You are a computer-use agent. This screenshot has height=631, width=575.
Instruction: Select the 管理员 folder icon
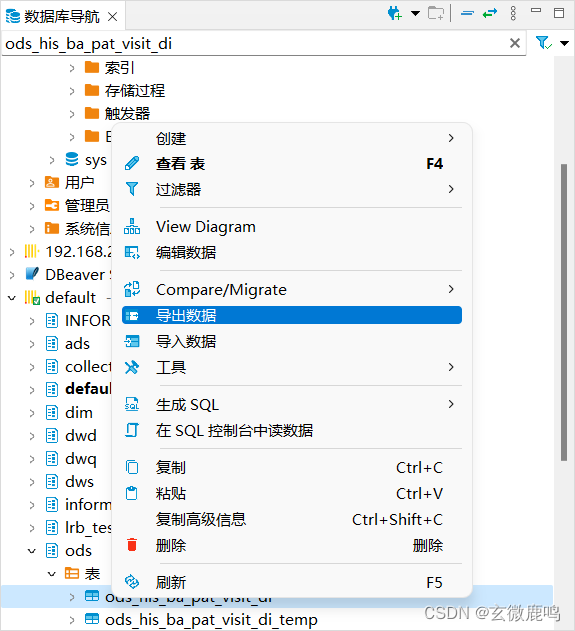[52, 206]
